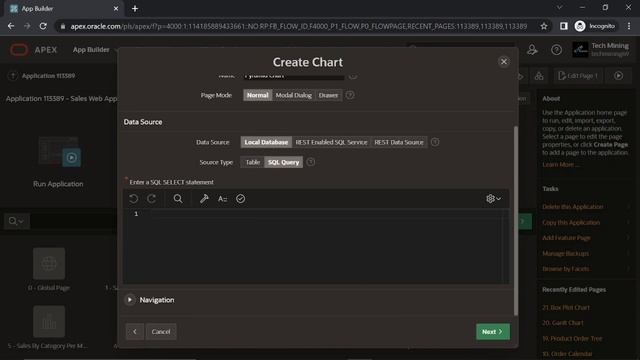Set Source Type to Table

pyautogui.click(x=253, y=162)
